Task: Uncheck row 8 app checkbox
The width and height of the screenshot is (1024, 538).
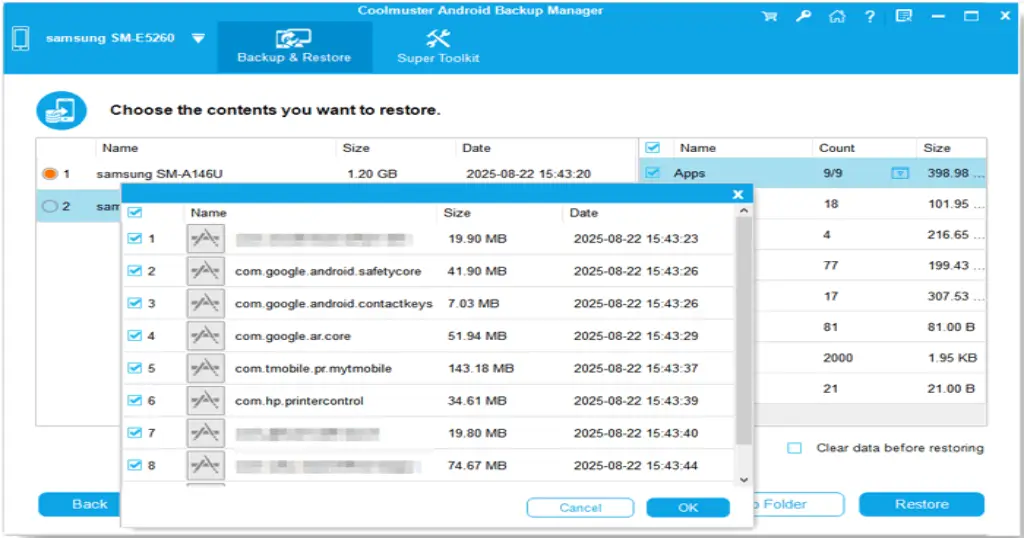Action: 135,465
